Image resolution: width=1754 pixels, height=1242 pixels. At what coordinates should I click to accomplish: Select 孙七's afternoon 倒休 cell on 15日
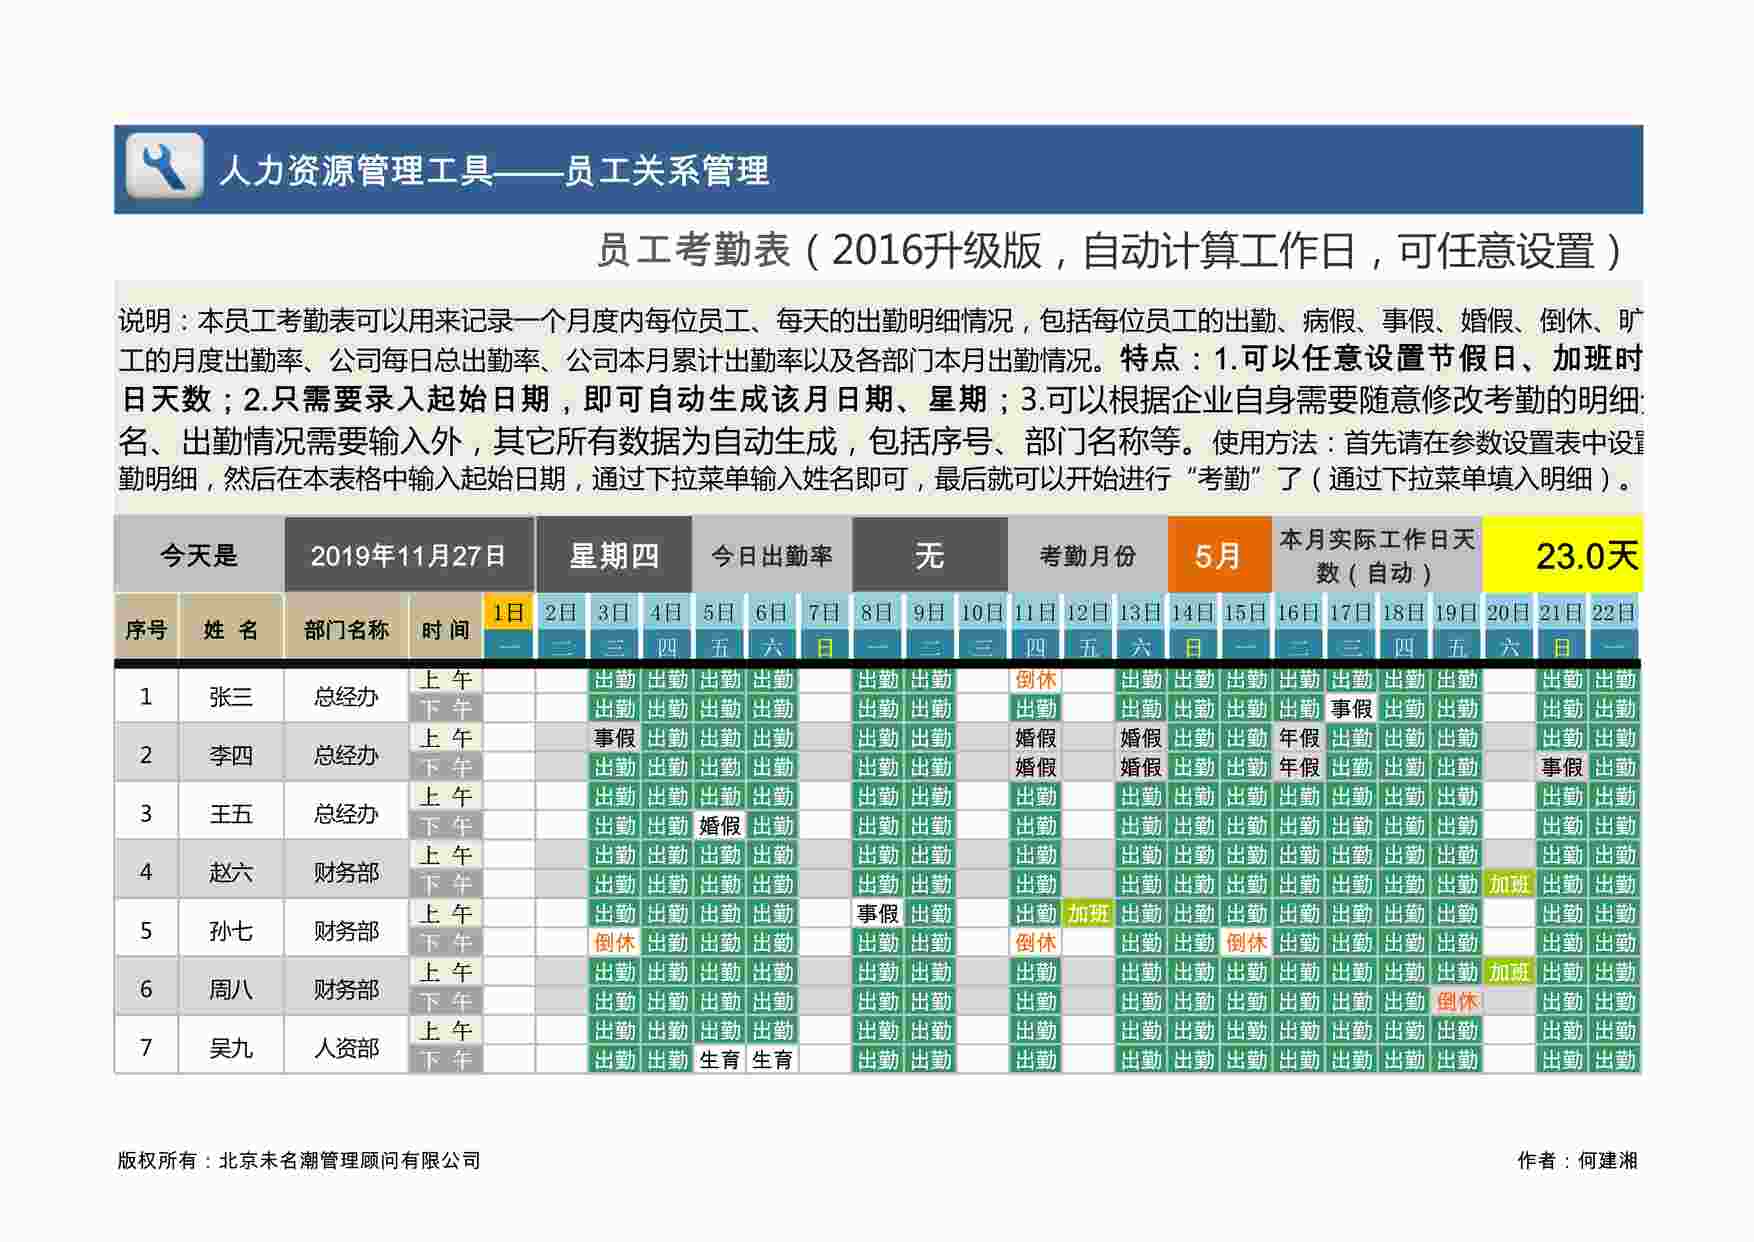click(x=1246, y=942)
